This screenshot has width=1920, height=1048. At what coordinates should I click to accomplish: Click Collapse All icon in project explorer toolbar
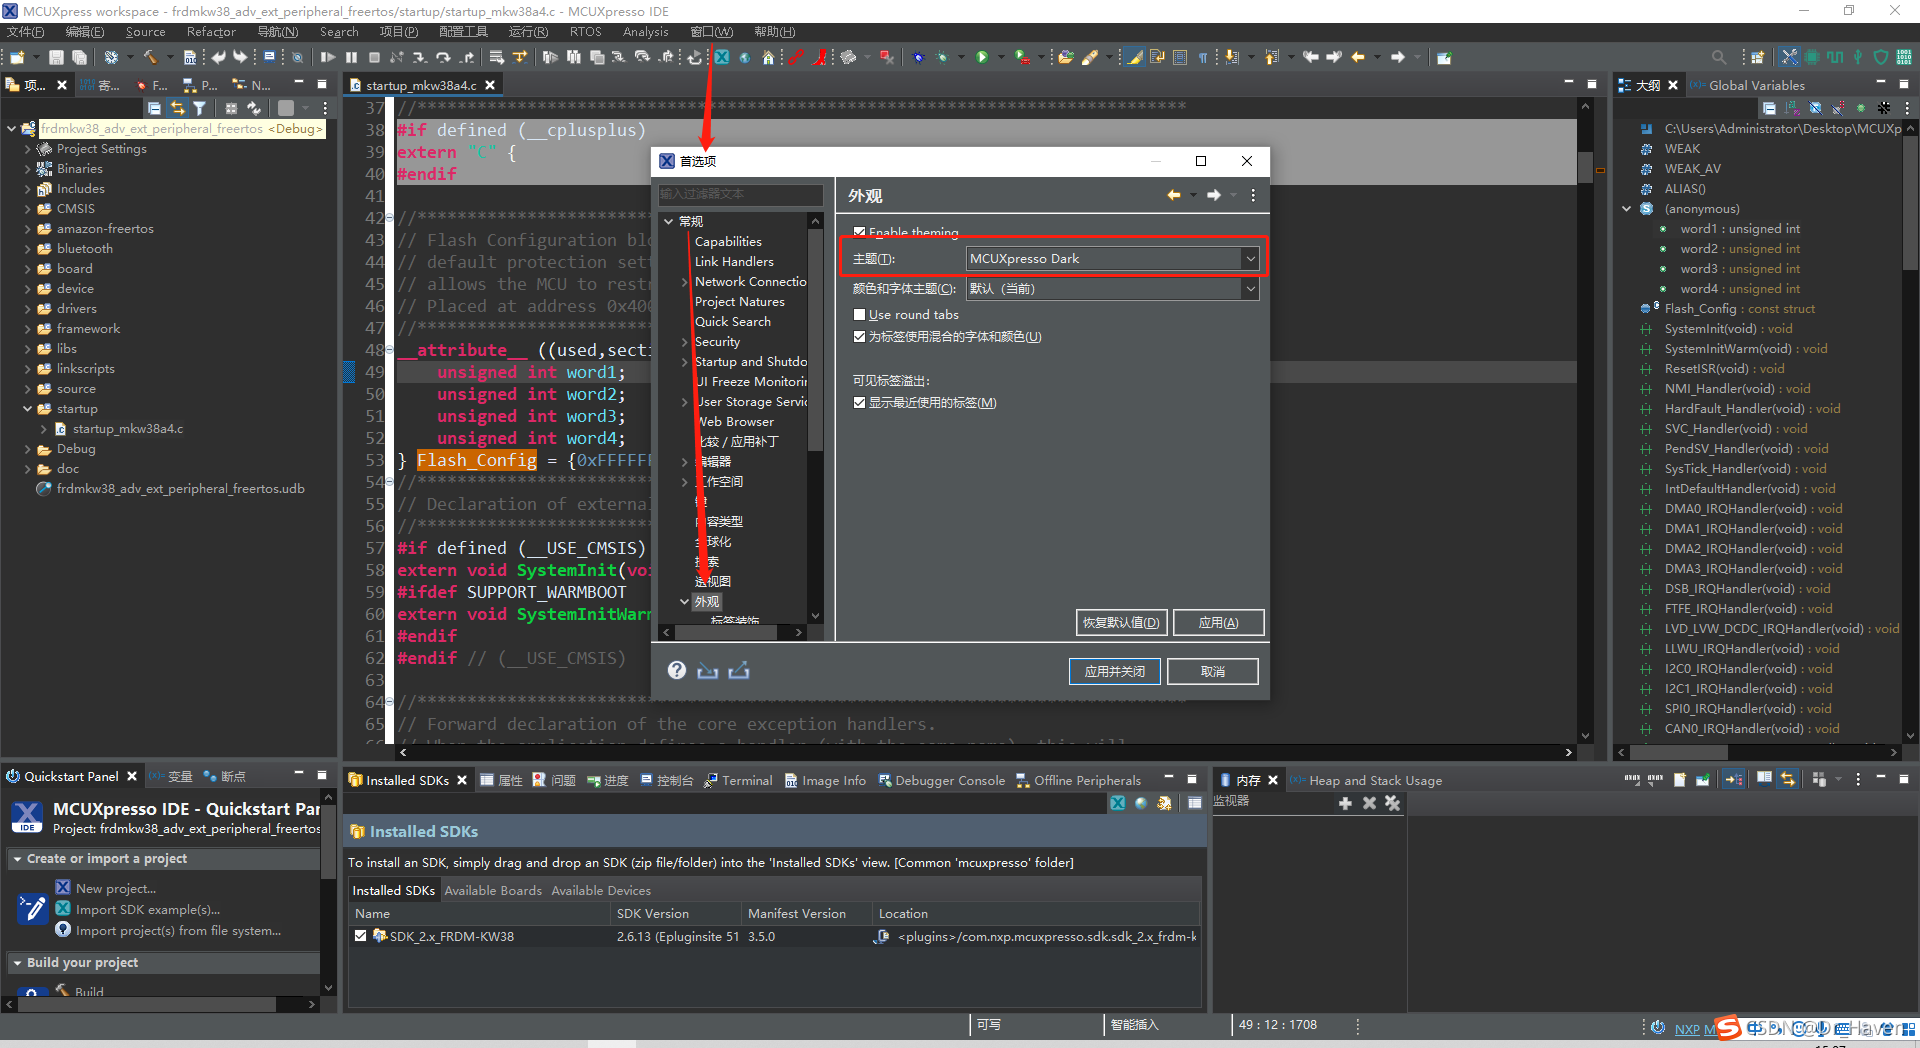point(154,108)
